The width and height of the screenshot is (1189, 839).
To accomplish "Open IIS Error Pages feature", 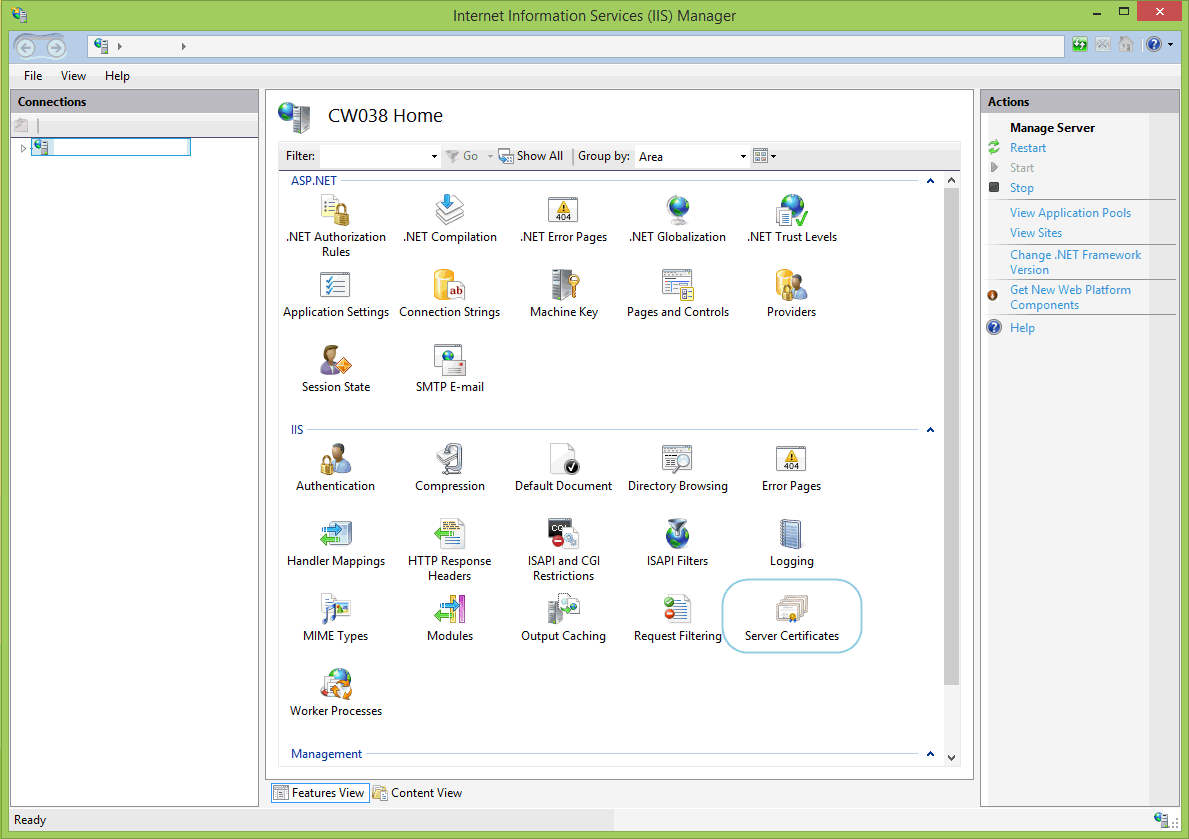I will 792,468.
